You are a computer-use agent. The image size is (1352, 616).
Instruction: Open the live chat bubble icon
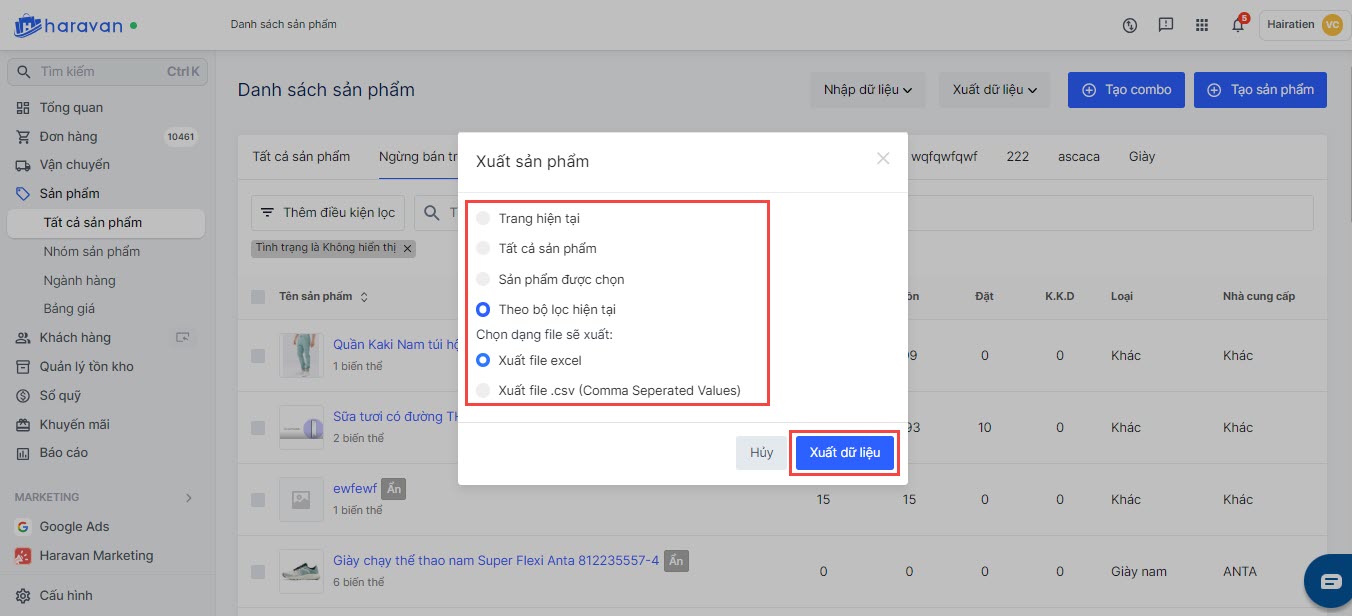pos(1330,581)
